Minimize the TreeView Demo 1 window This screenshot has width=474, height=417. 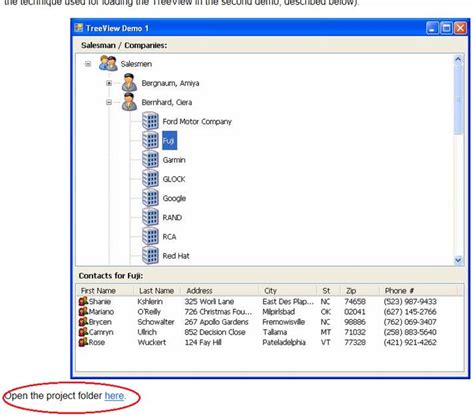(432, 28)
